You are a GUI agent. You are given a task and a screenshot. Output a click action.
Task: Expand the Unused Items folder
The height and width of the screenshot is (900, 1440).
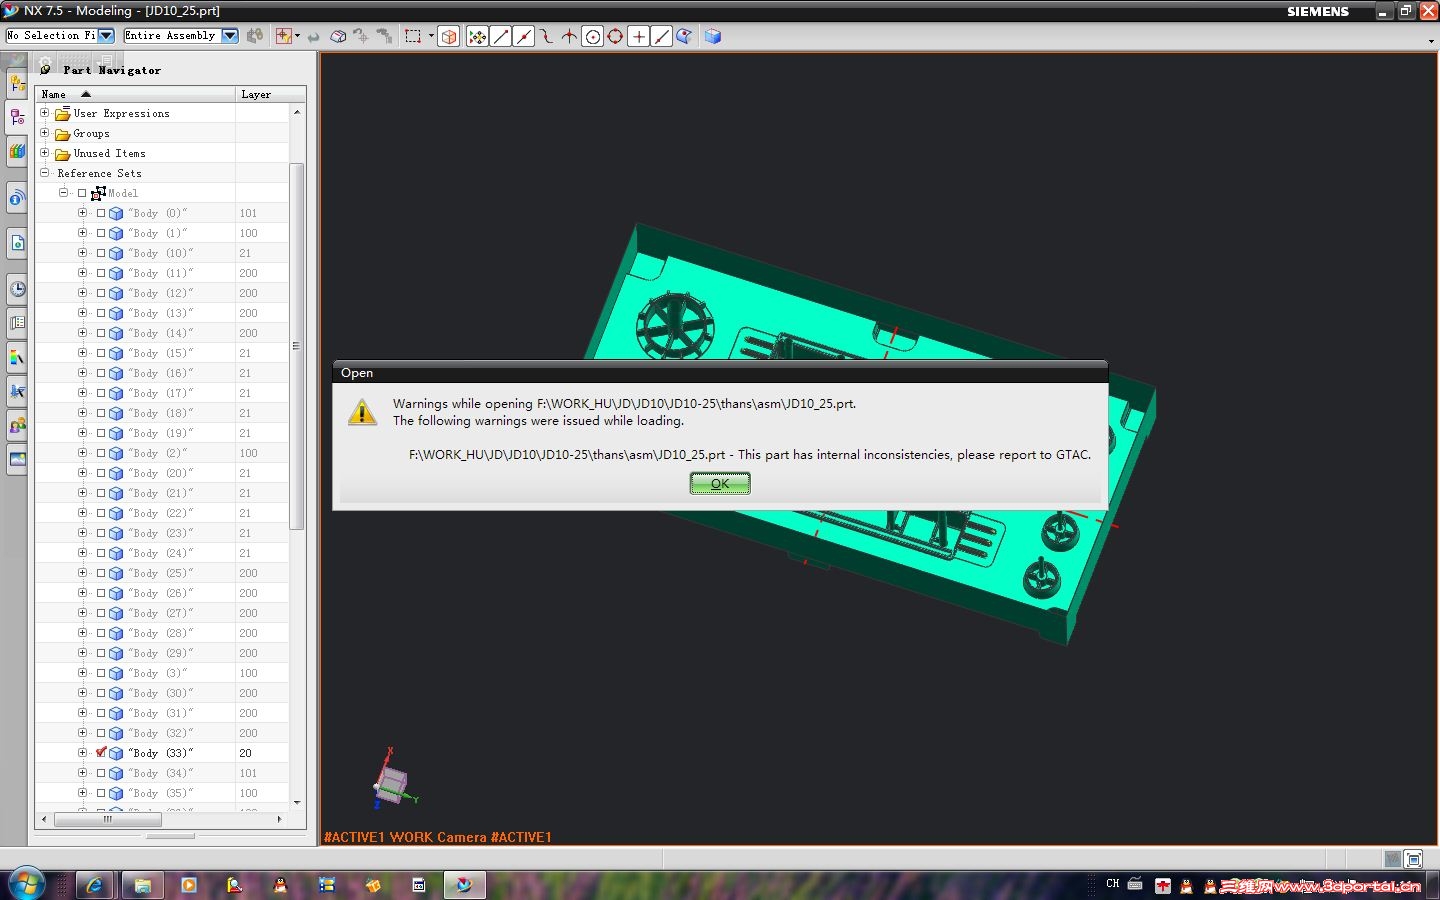(44, 153)
